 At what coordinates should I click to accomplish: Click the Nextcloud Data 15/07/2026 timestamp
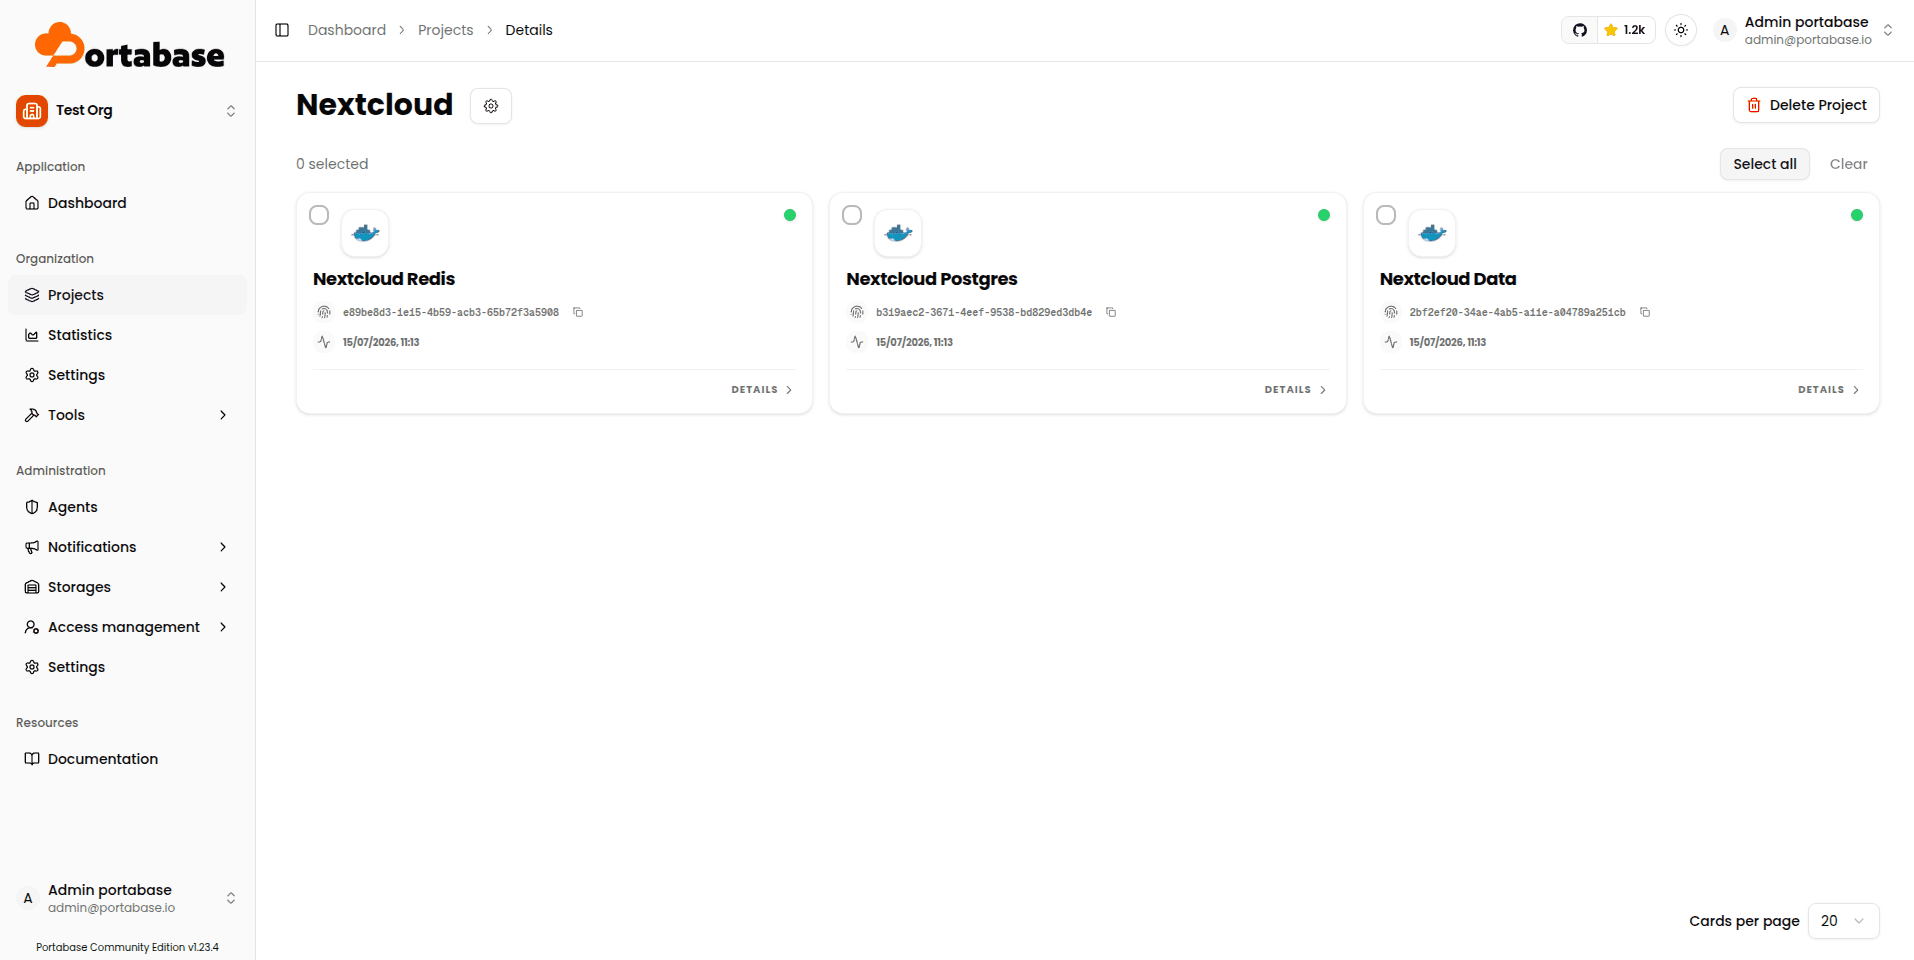pyautogui.click(x=1447, y=342)
